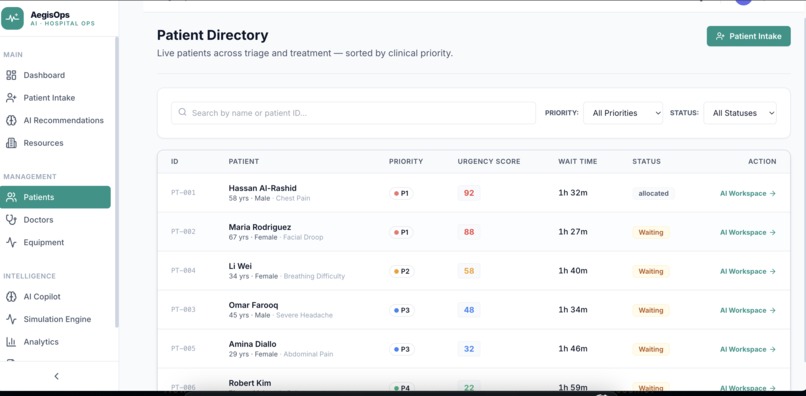
Task: Open the All Statuses dropdown
Action: pos(740,113)
